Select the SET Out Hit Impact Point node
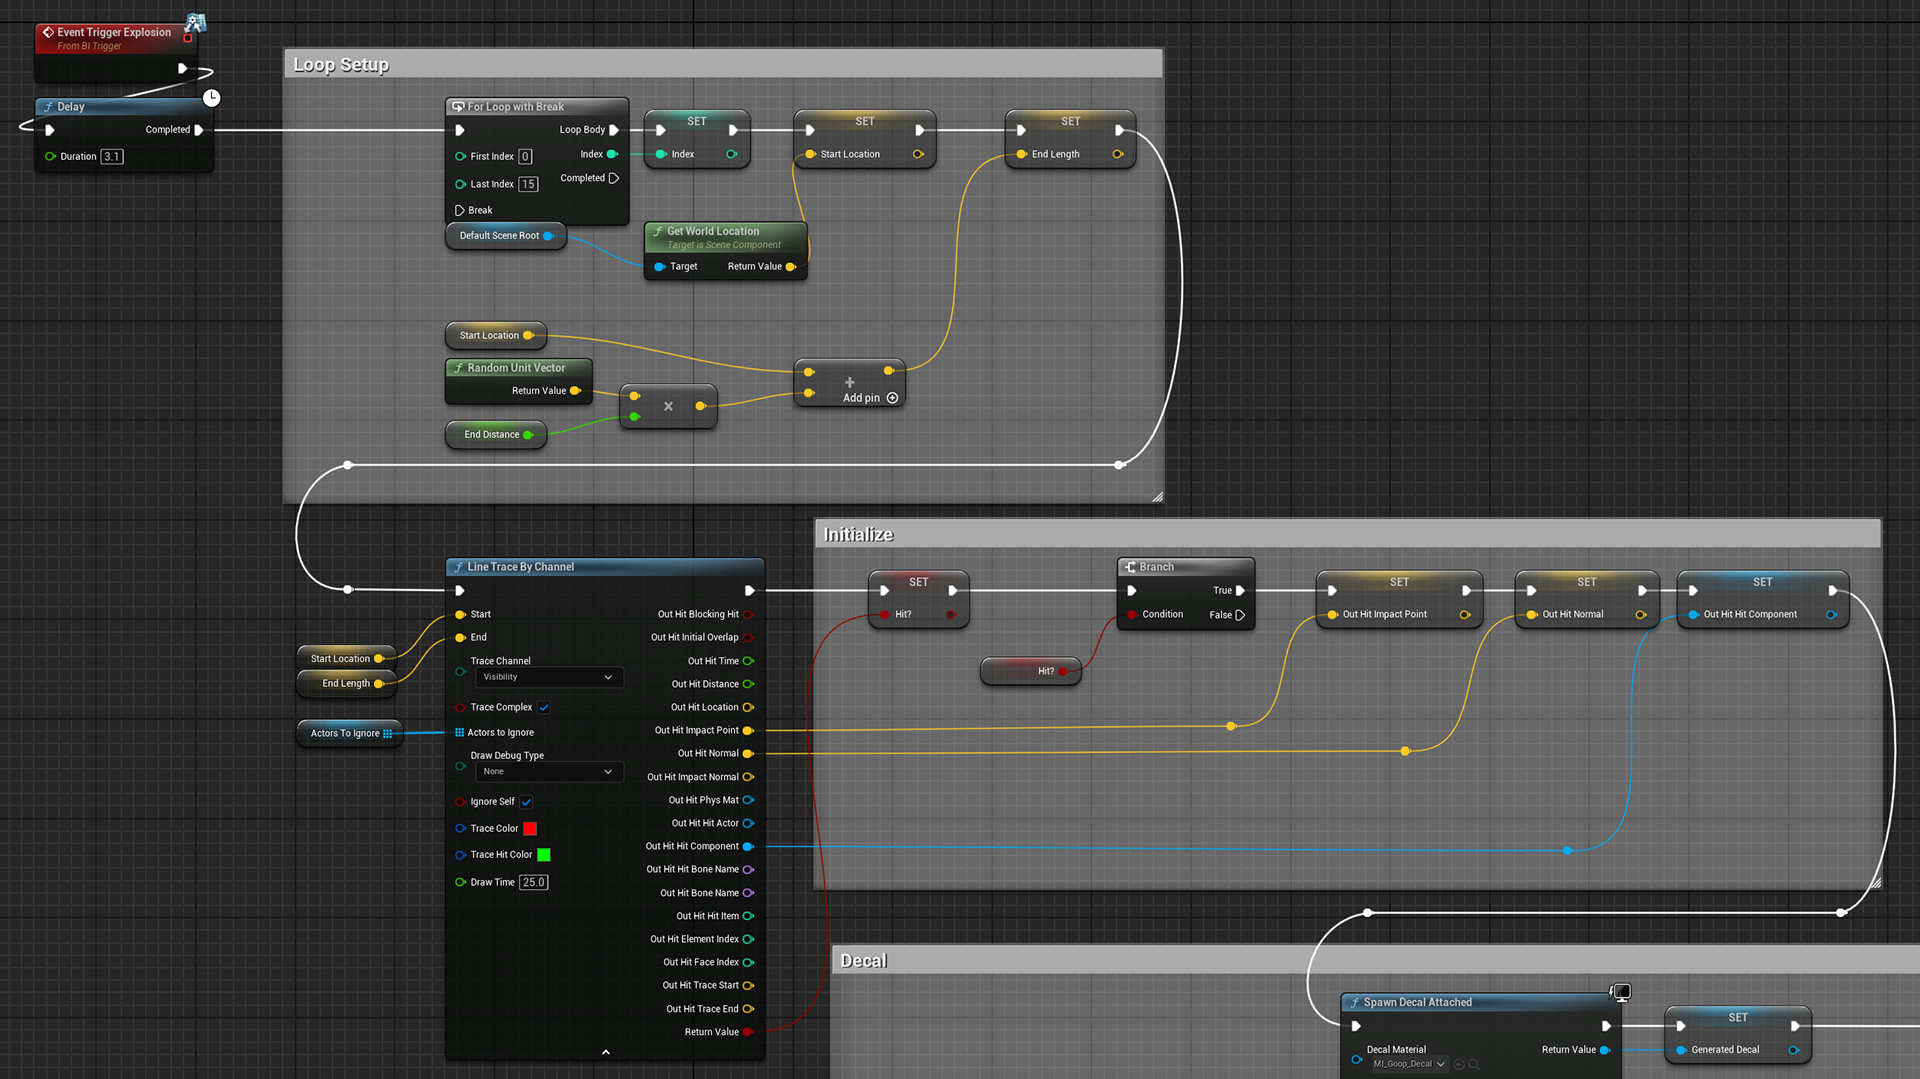Image resolution: width=1920 pixels, height=1079 pixels. coord(1399,599)
